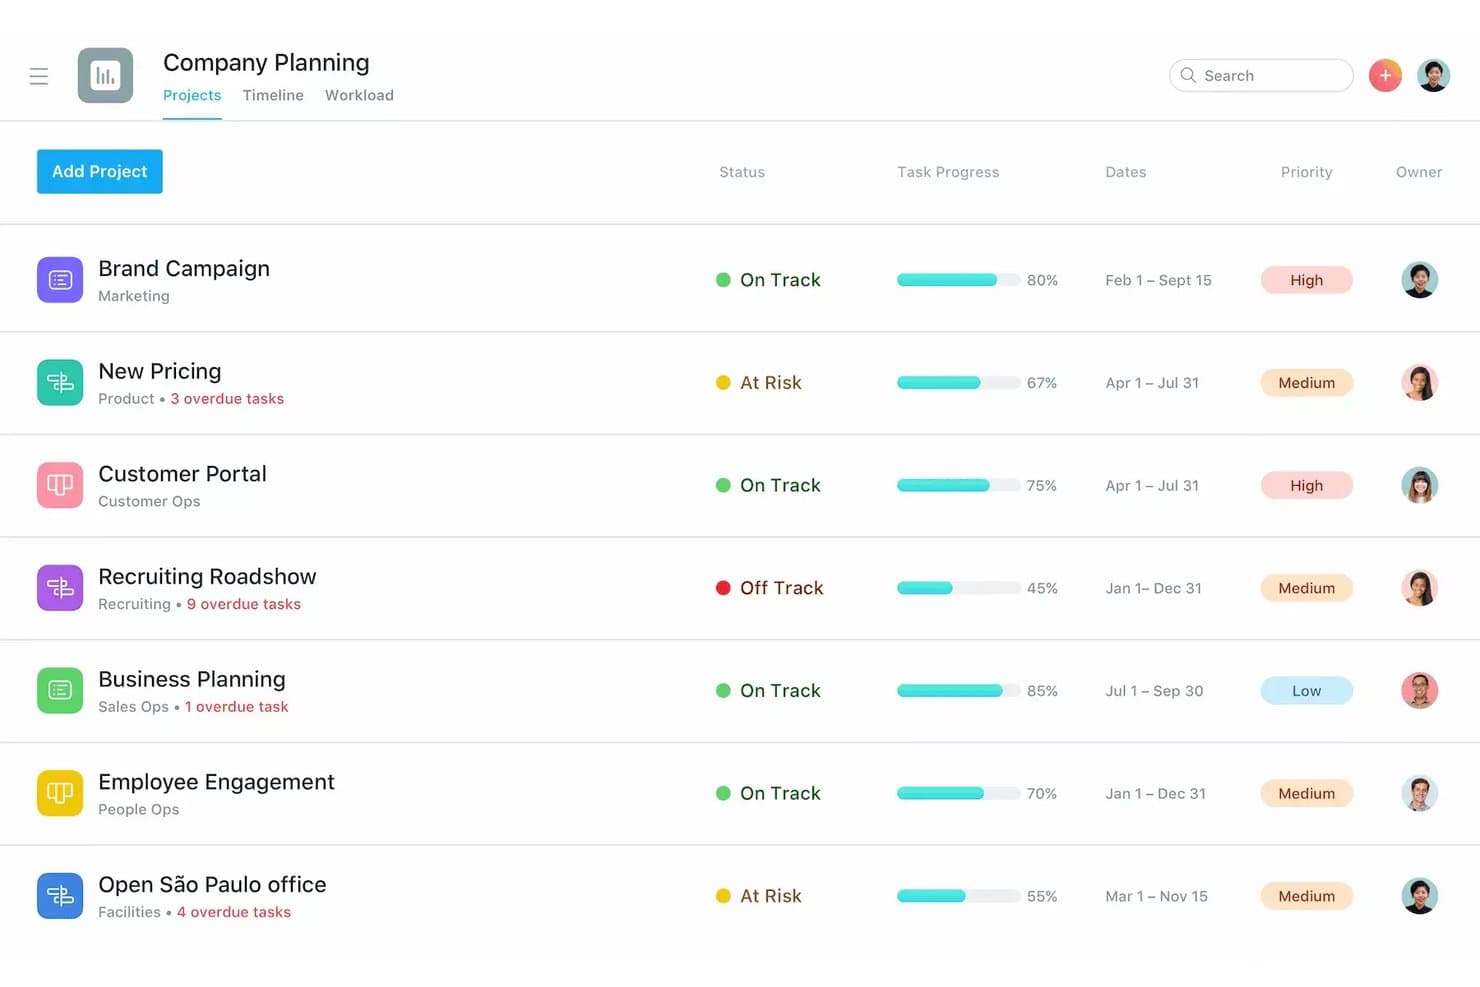The width and height of the screenshot is (1480, 987).
Task: Click the red plus quick-add button
Action: pyautogui.click(x=1385, y=75)
